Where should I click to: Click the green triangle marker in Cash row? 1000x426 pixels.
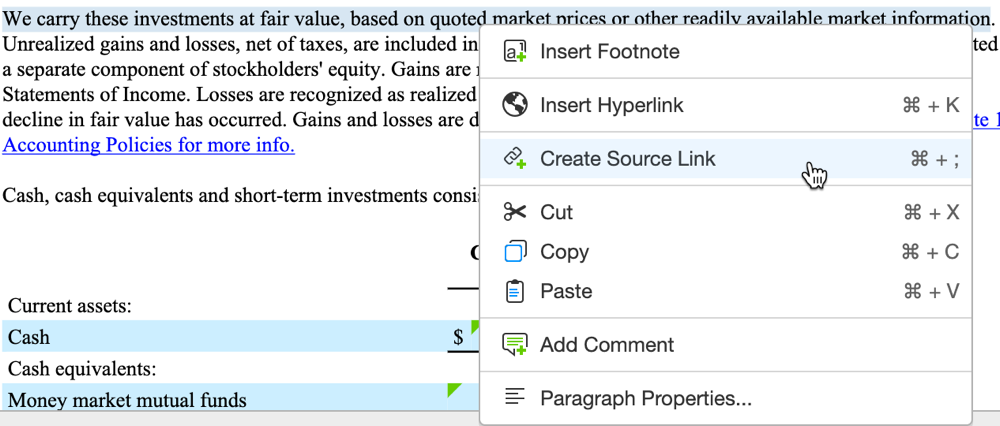click(x=475, y=325)
